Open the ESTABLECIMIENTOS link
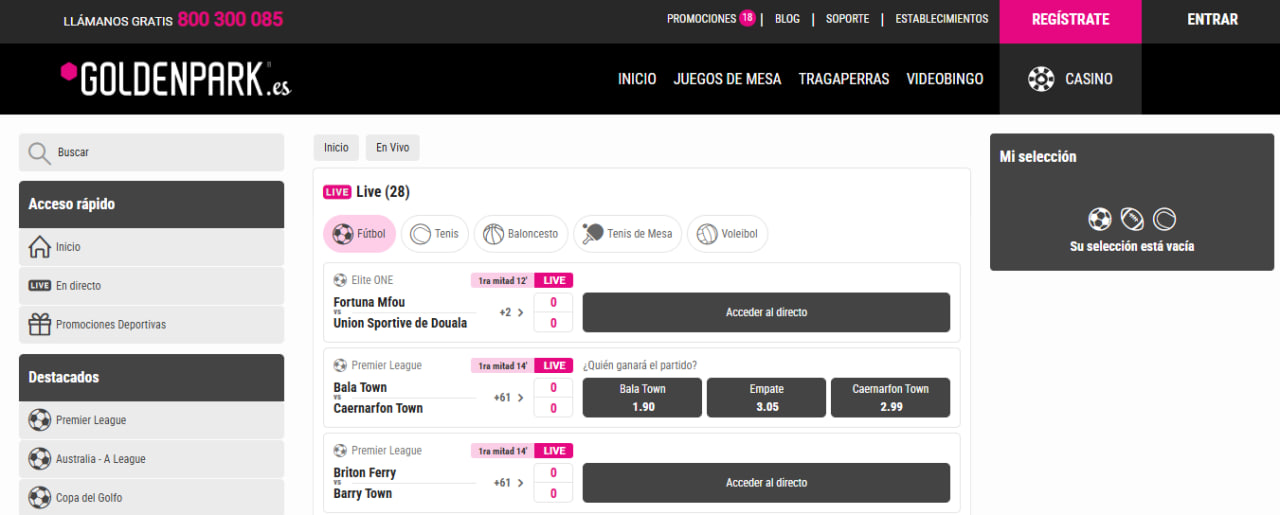This screenshot has width=1280, height=515. pos(941,19)
